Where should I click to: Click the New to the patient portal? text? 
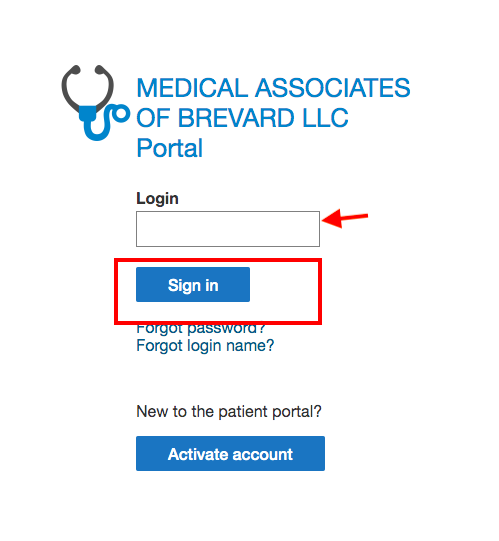click(x=229, y=411)
